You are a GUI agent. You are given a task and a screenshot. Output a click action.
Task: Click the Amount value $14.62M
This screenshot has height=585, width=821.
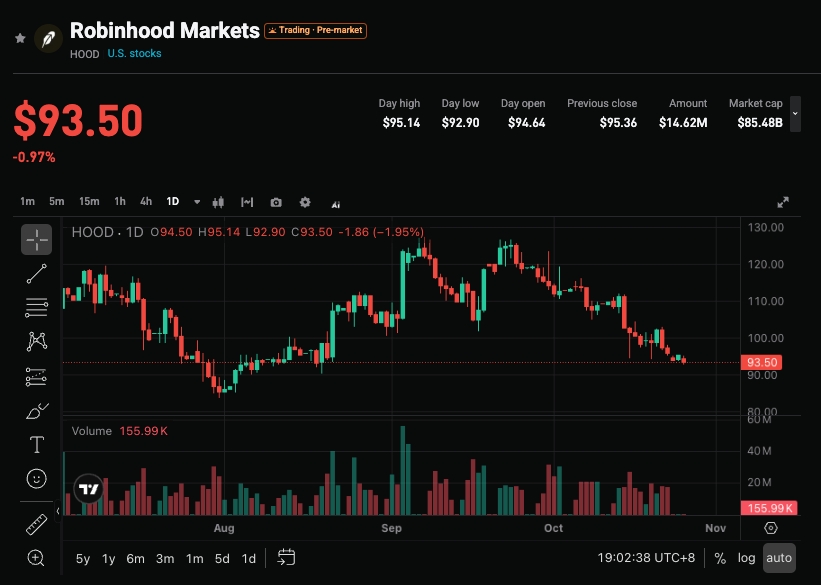point(683,123)
